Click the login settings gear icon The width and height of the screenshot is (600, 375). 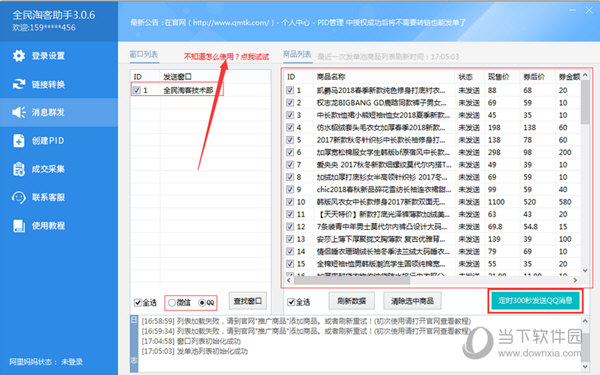(19, 55)
